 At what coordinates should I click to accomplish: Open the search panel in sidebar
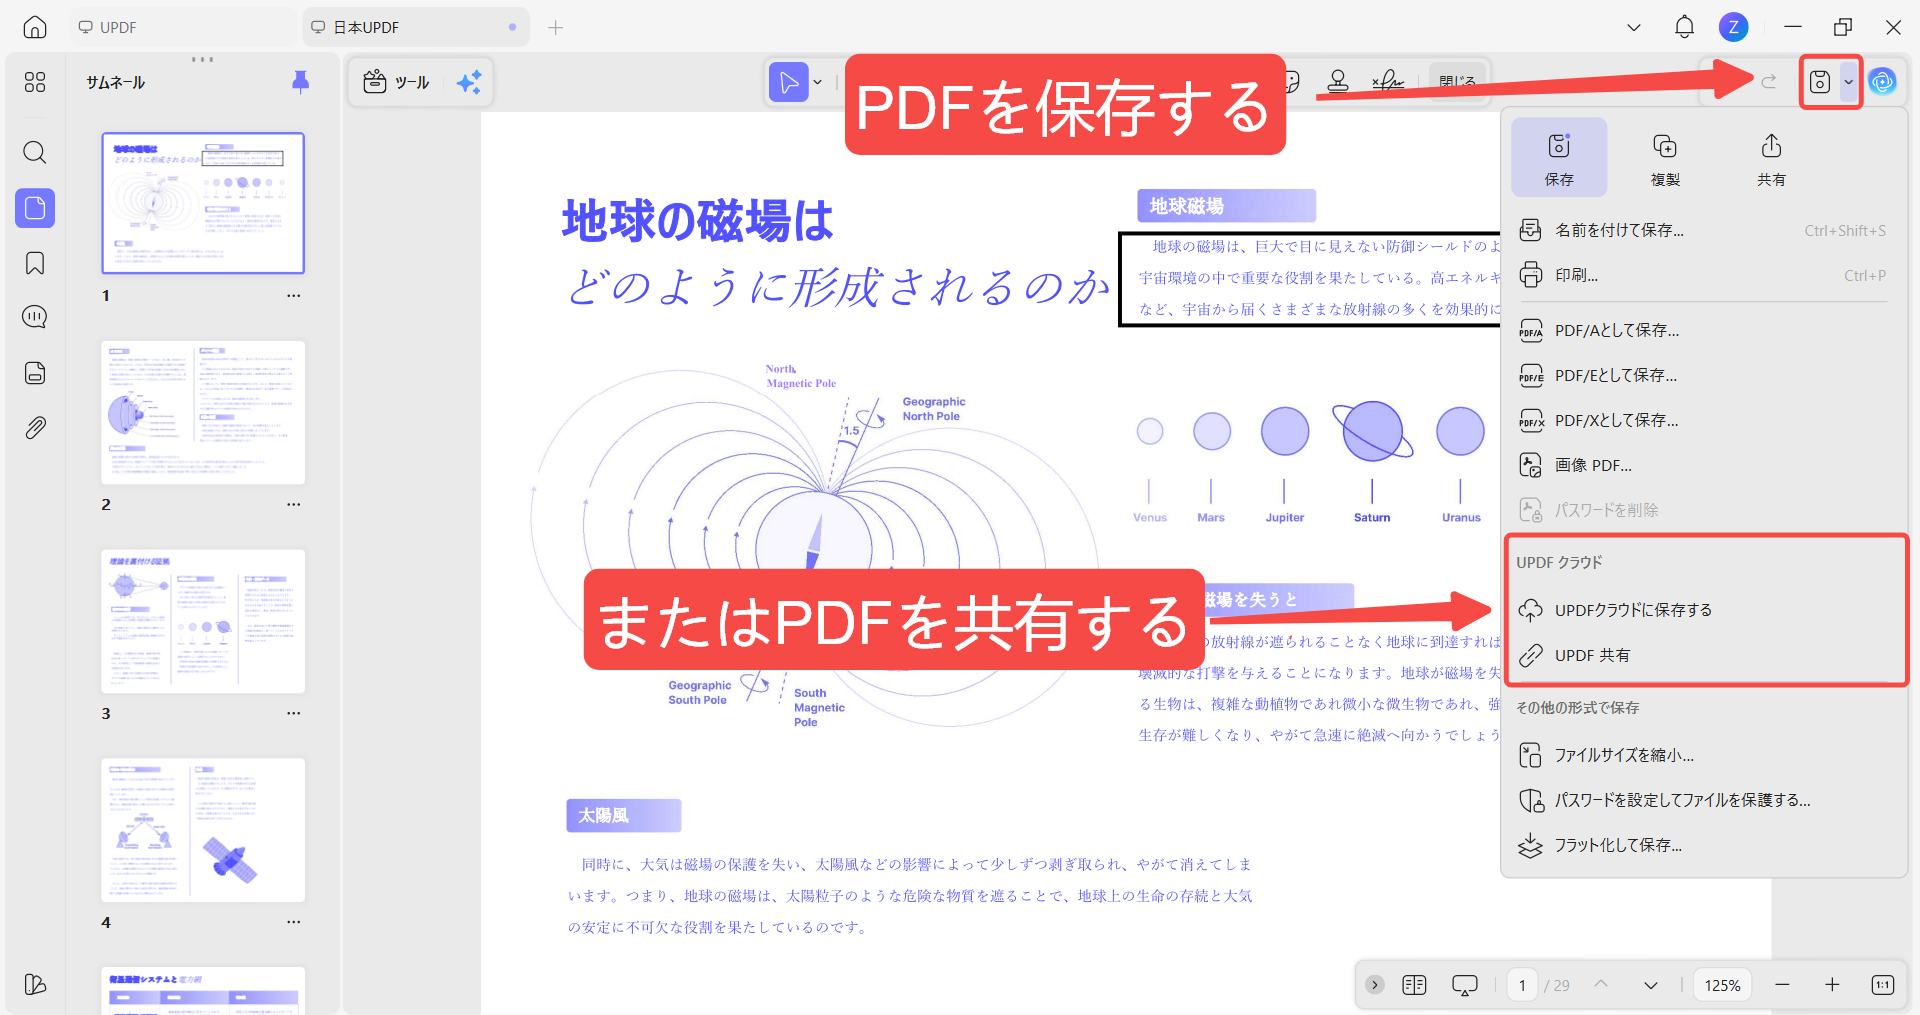pos(35,152)
